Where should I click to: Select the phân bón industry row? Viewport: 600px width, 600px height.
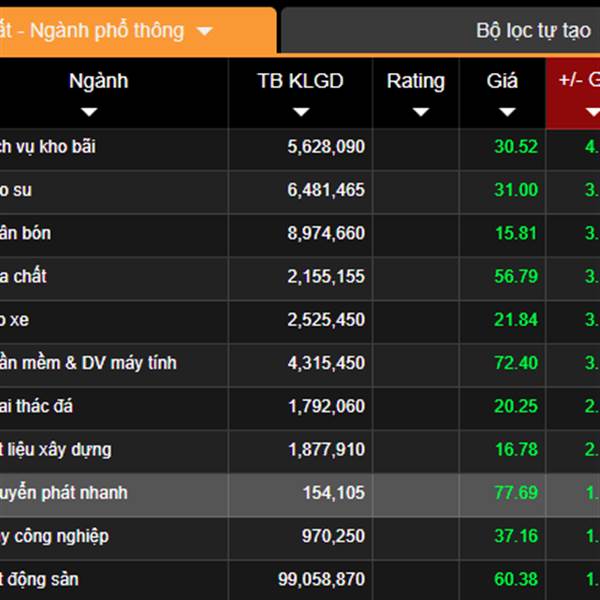[x=26, y=233]
